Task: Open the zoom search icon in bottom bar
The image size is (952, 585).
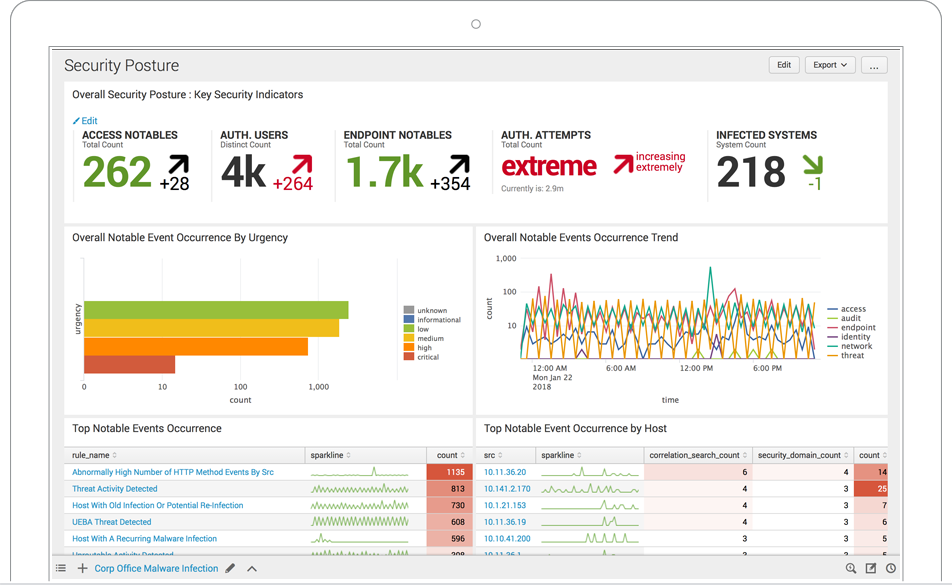Action: [x=851, y=568]
